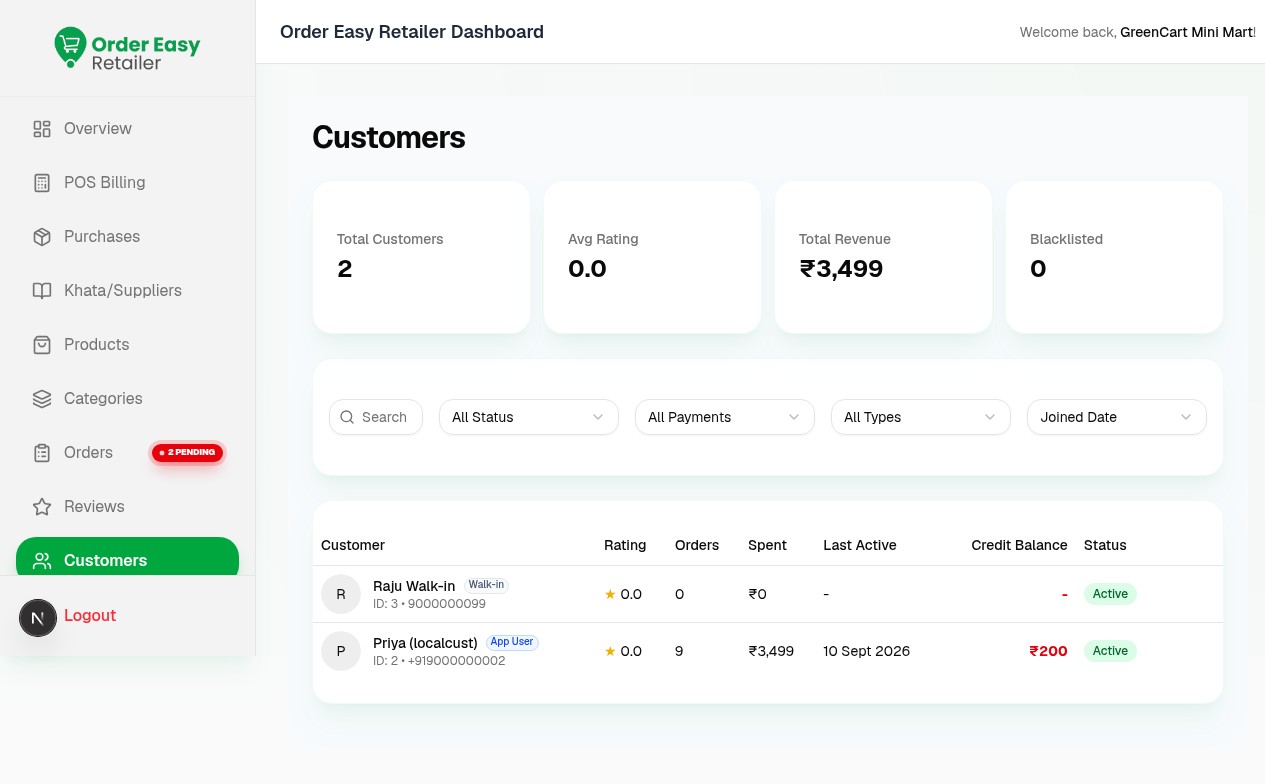Click the Active status badge for Priya

click(1110, 651)
